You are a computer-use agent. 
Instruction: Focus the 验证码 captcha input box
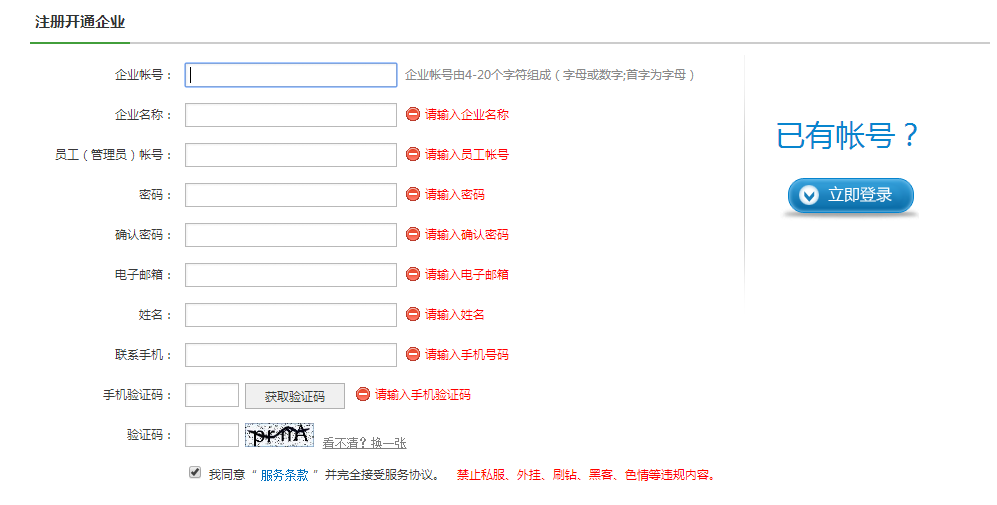[212, 435]
